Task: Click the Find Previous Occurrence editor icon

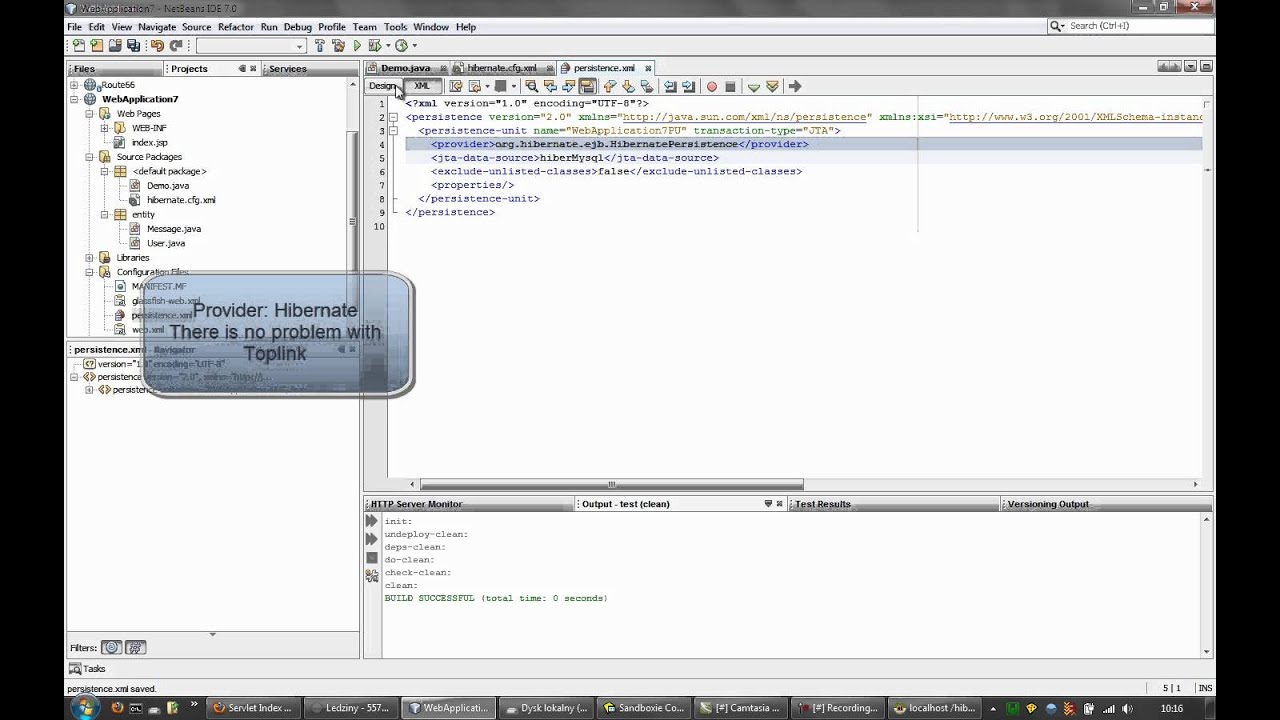Action: click(x=550, y=86)
